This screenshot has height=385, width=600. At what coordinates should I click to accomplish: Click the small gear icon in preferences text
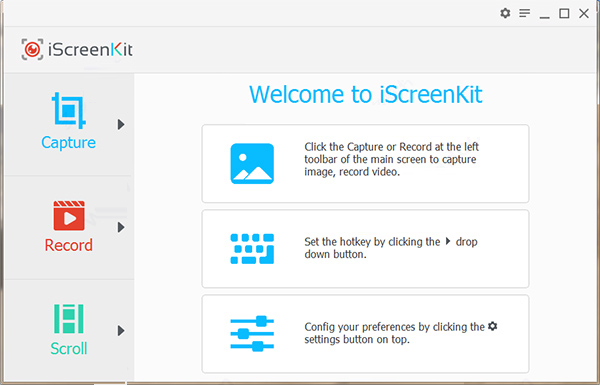(493, 326)
